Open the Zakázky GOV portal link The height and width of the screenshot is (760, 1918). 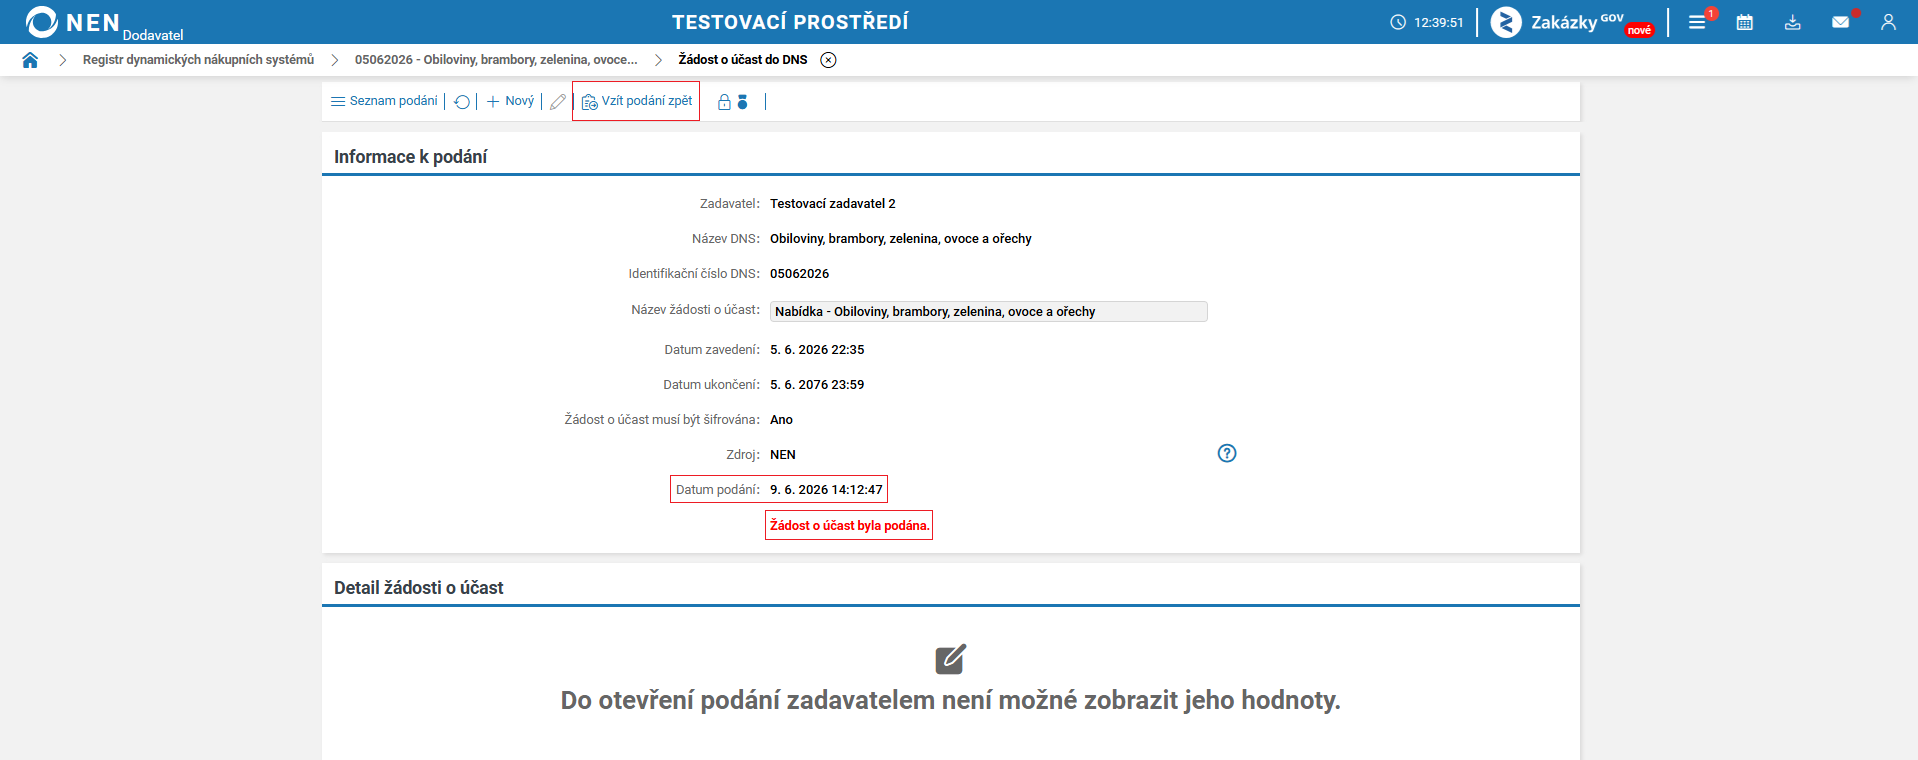[x=1571, y=22]
